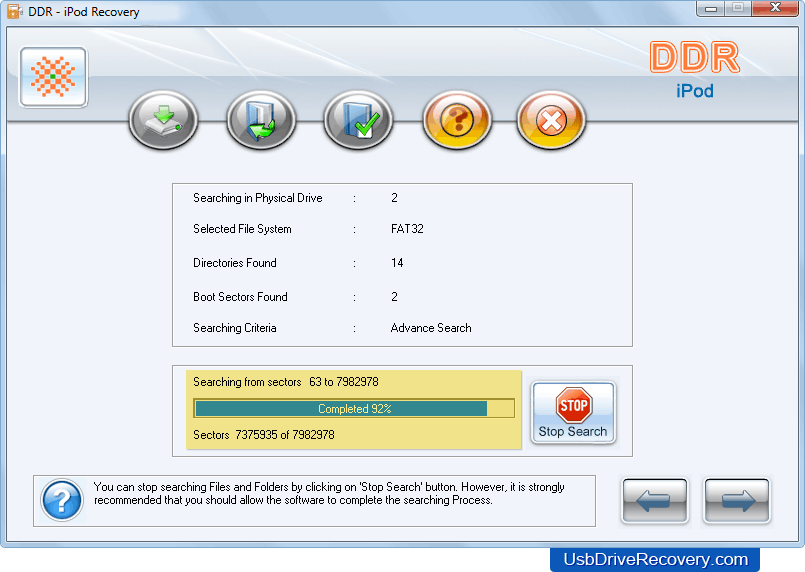Image resolution: width=805 pixels, height=572 pixels.
Task: Open help via orange question mark icon
Action: point(456,120)
